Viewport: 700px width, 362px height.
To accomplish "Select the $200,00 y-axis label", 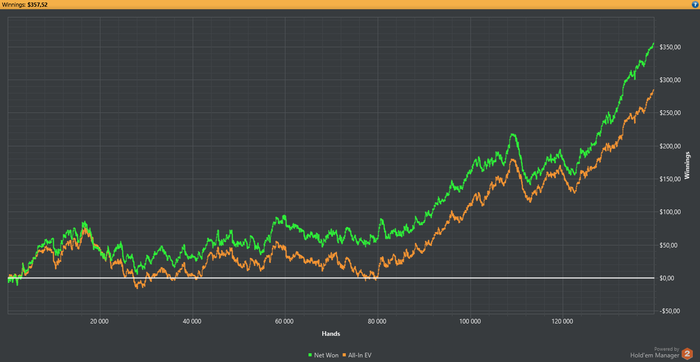I will coord(669,146).
